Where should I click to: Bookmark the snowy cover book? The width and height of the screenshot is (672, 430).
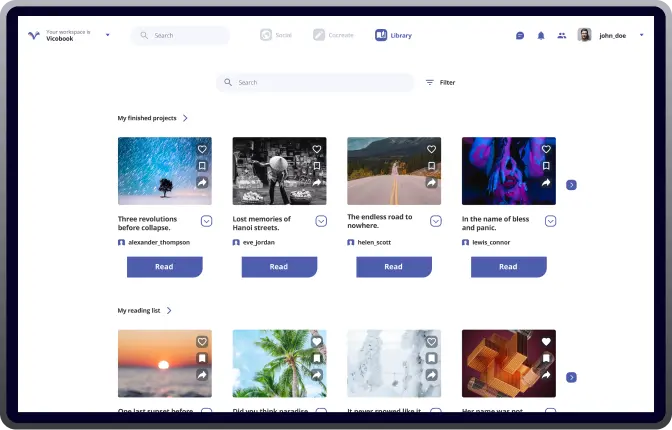[432, 358]
